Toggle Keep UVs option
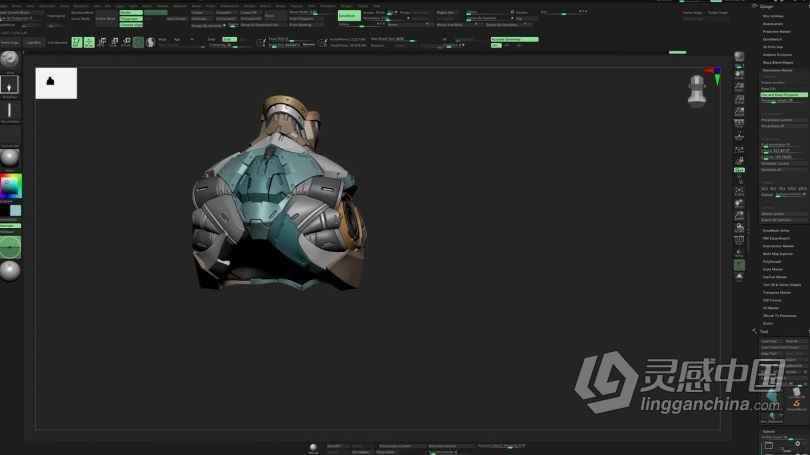810x455 pixels. (784, 89)
